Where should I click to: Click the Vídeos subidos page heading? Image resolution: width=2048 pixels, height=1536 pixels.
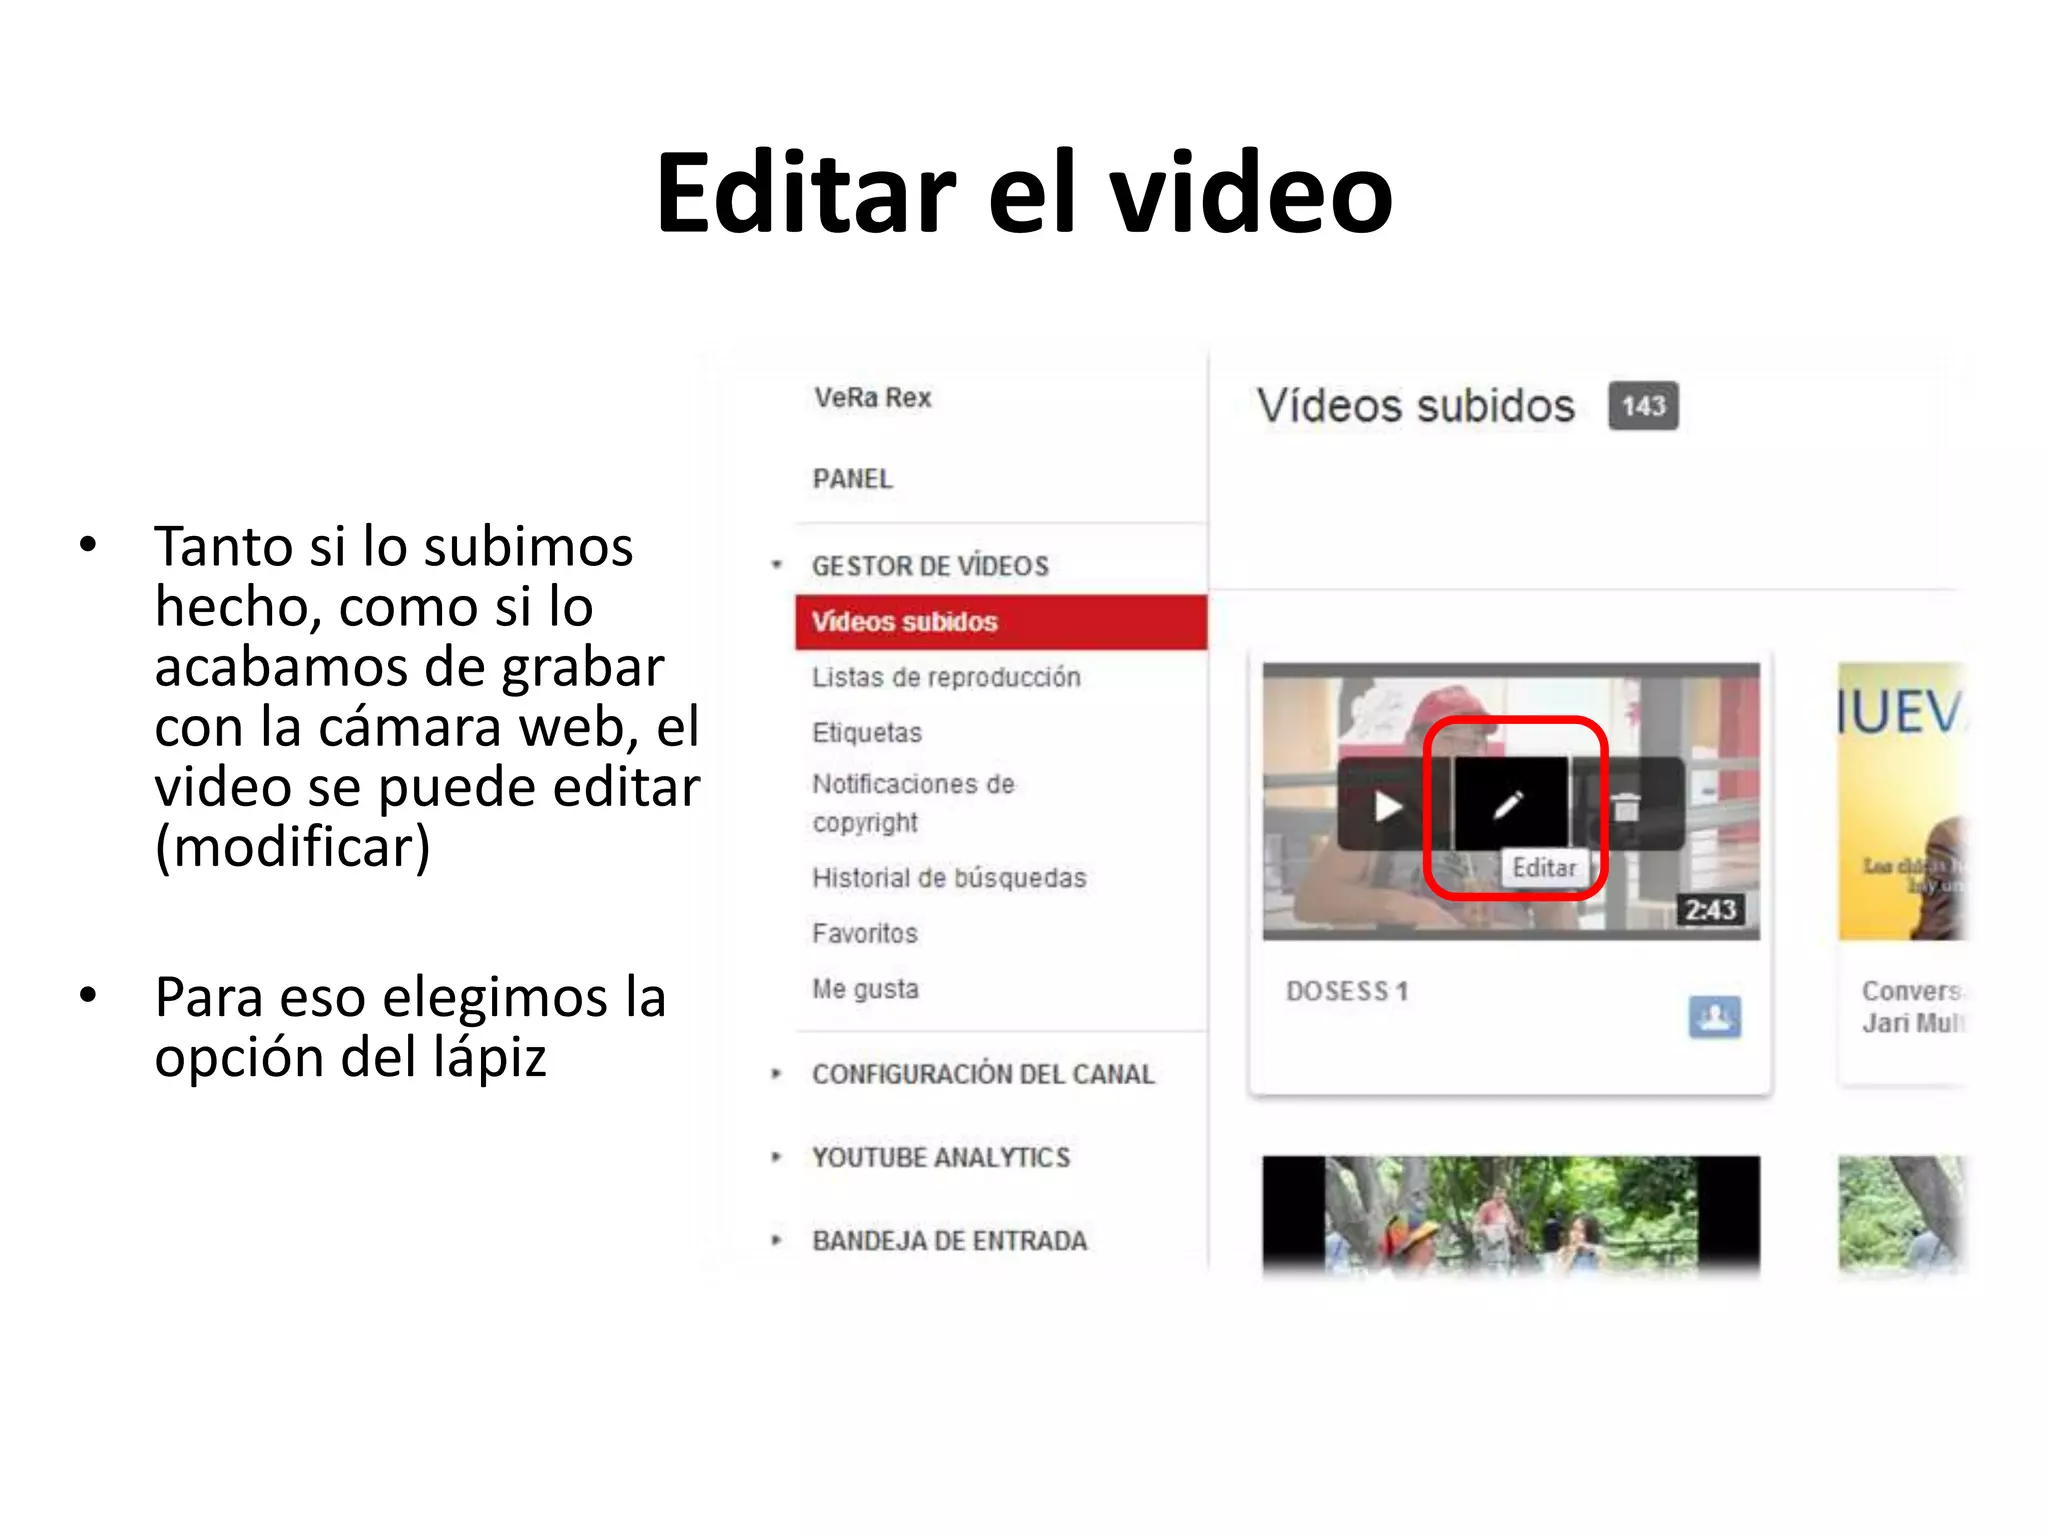pyautogui.click(x=1416, y=406)
